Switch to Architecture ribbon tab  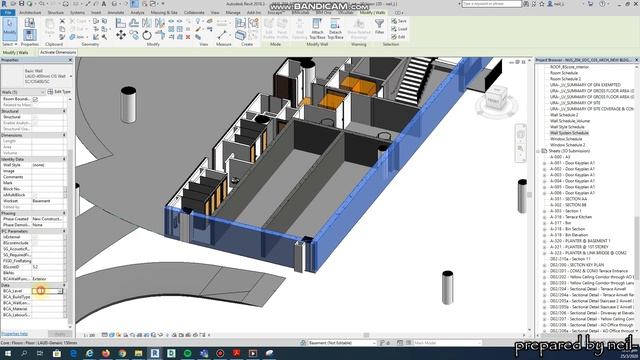coord(30,13)
